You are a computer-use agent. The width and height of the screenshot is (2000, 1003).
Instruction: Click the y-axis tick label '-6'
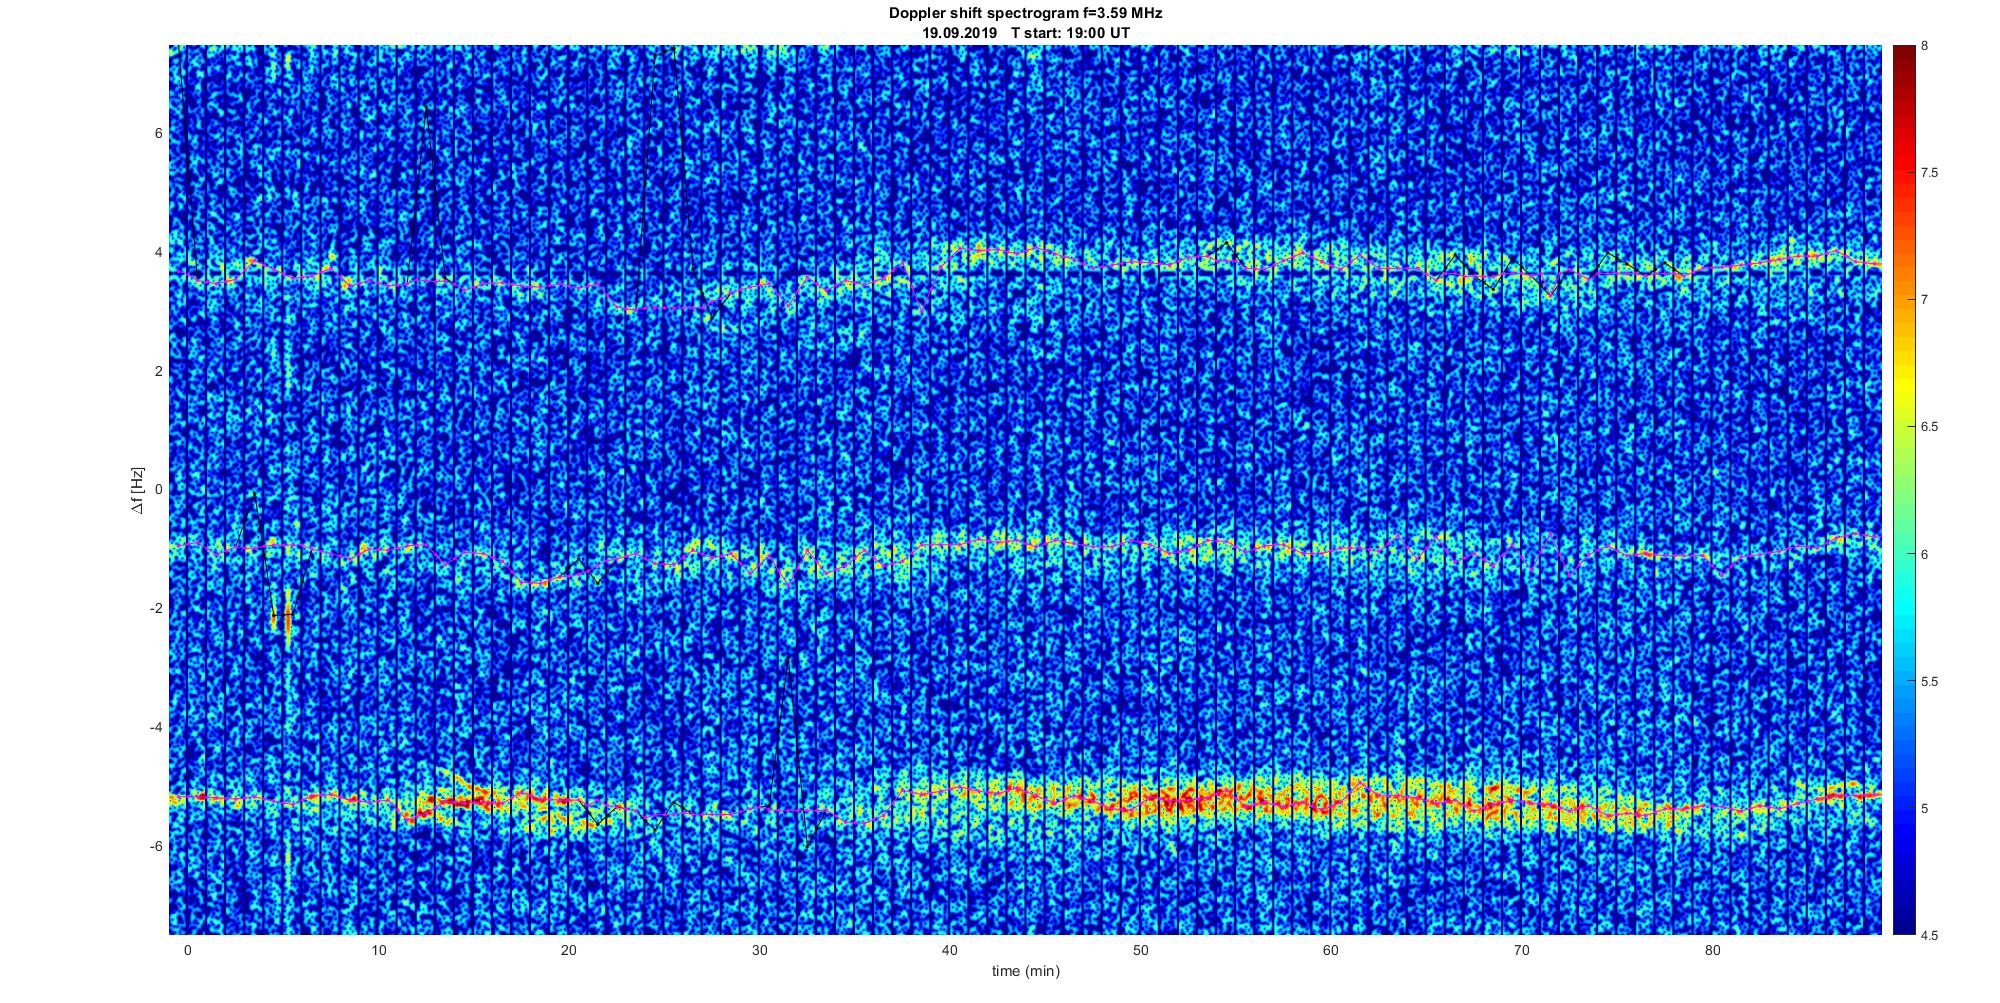tap(156, 846)
